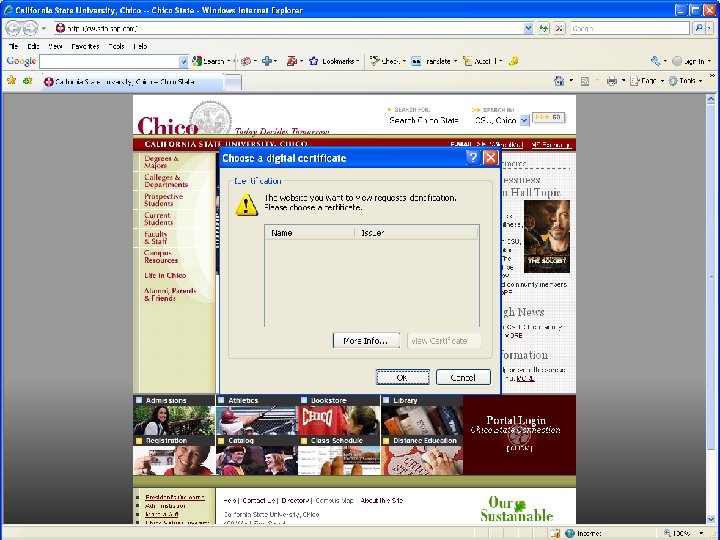Click the OK button in certificate dialog
720x540 pixels.
tap(402, 377)
